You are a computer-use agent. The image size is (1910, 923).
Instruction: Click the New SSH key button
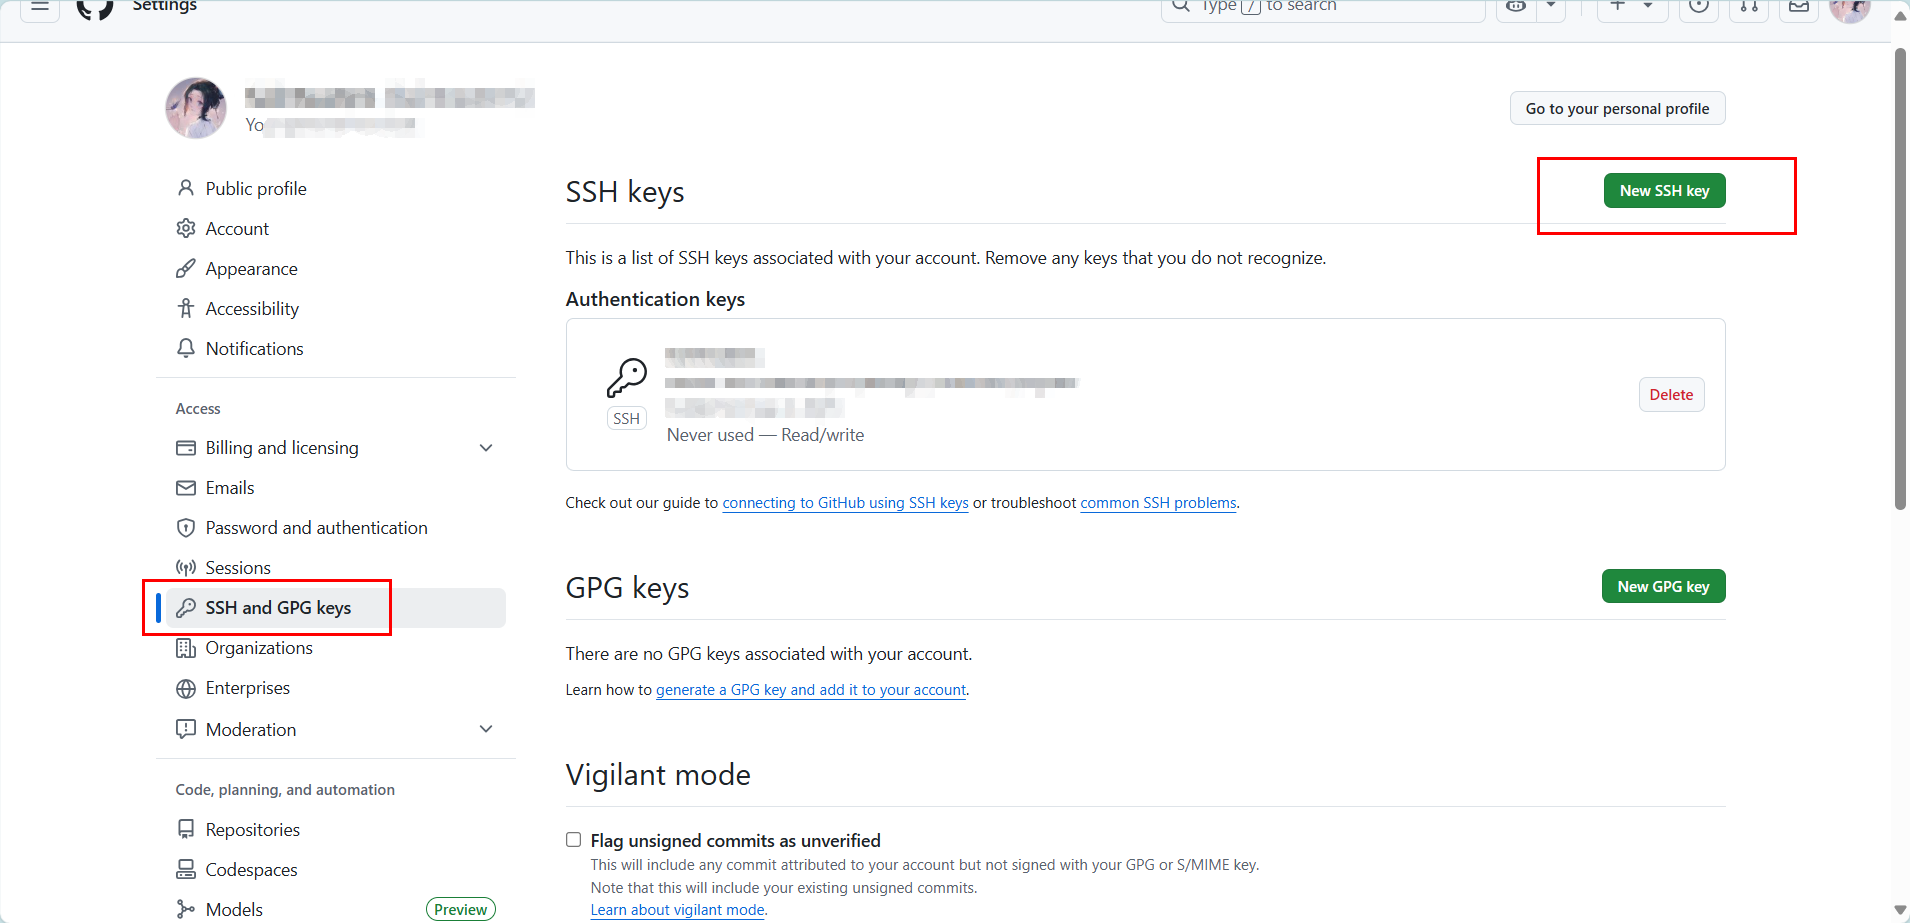[1664, 191]
